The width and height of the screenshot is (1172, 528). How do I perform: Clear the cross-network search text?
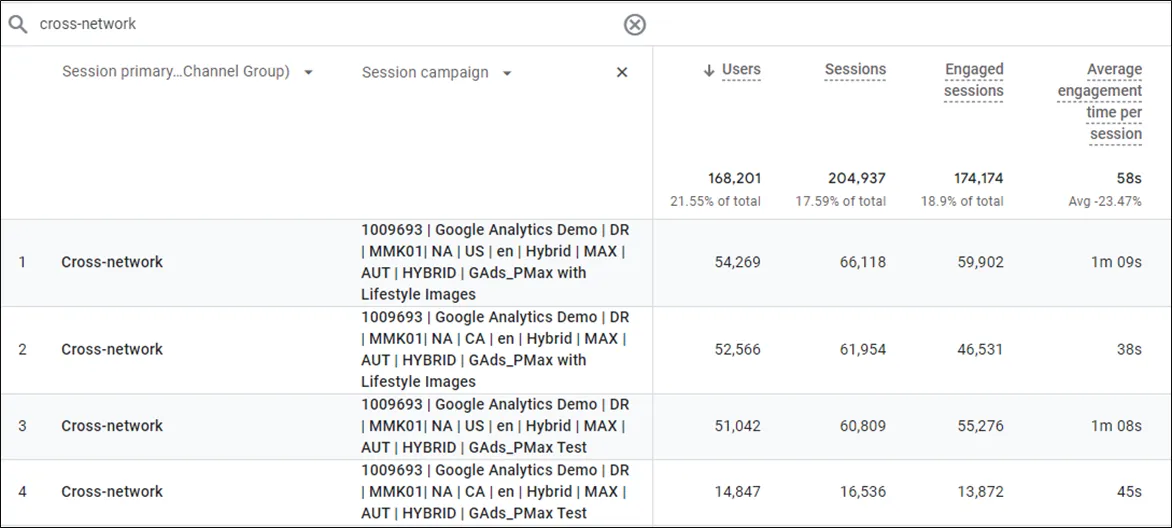coord(634,25)
